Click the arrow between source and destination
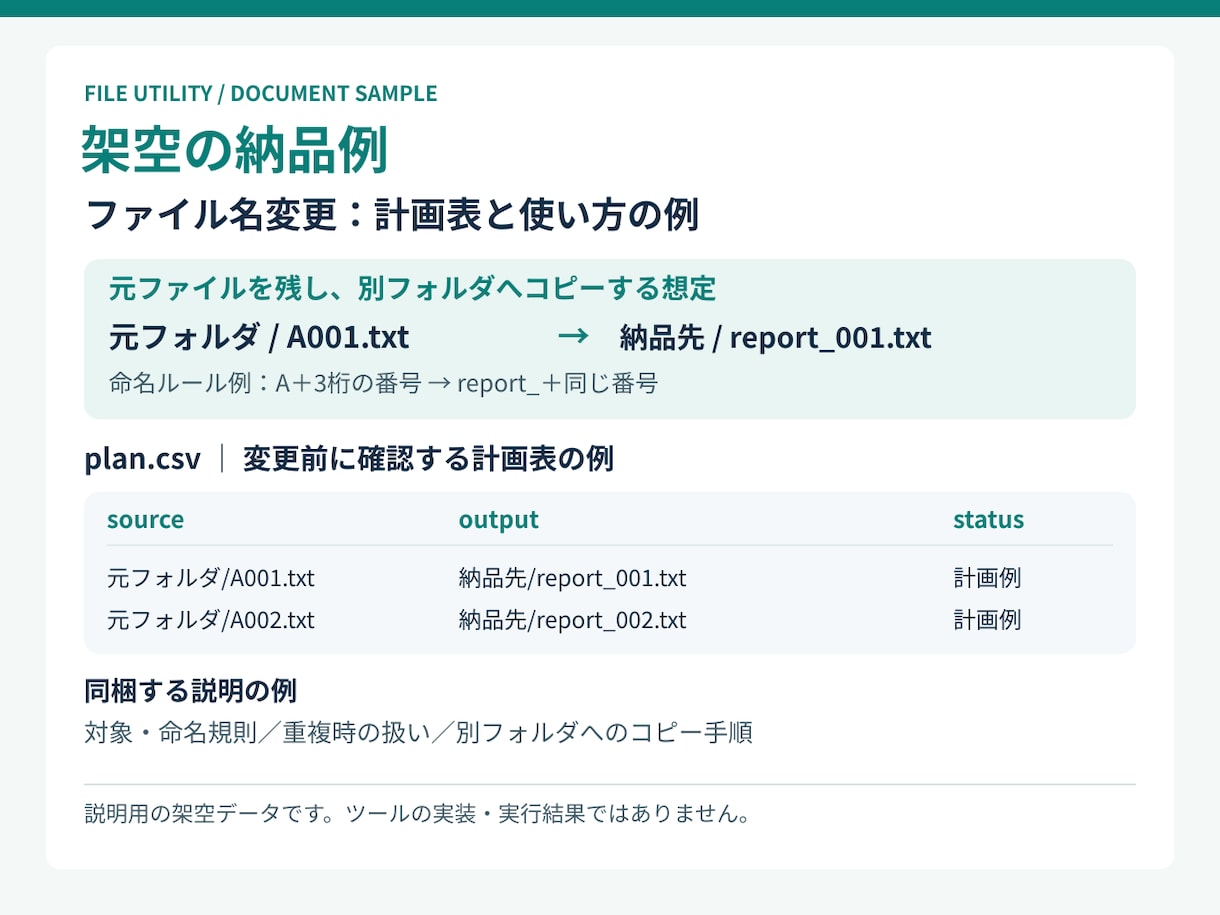This screenshot has height=915, width=1220. [573, 336]
